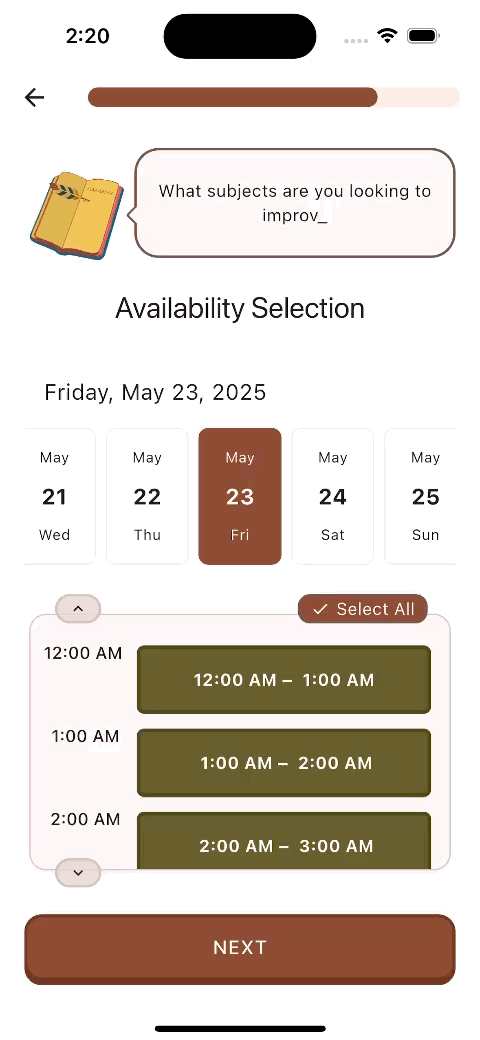The width and height of the screenshot is (480, 1040).
Task: Toggle the 1:00 AM – 2:00 AM slot
Action: click(x=284, y=763)
